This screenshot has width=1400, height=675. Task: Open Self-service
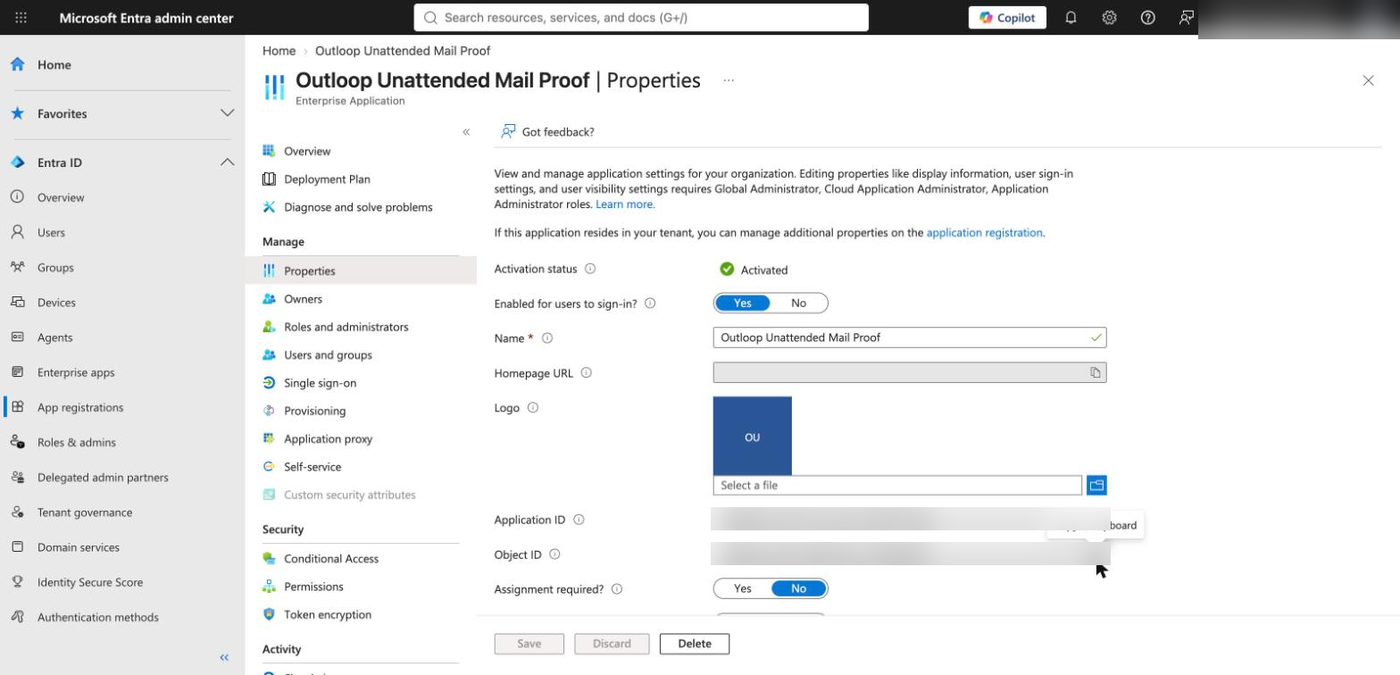pyautogui.click(x=312, y=467)
